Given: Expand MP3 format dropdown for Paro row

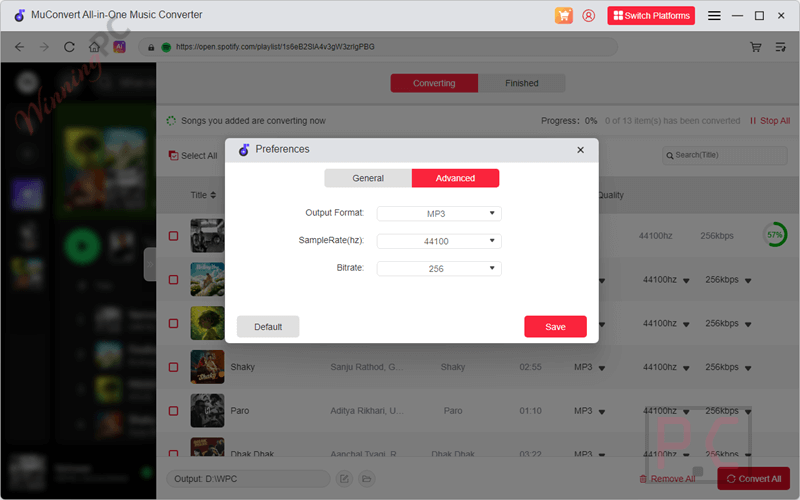Looking at the screenshot, I should coord(602,412).
